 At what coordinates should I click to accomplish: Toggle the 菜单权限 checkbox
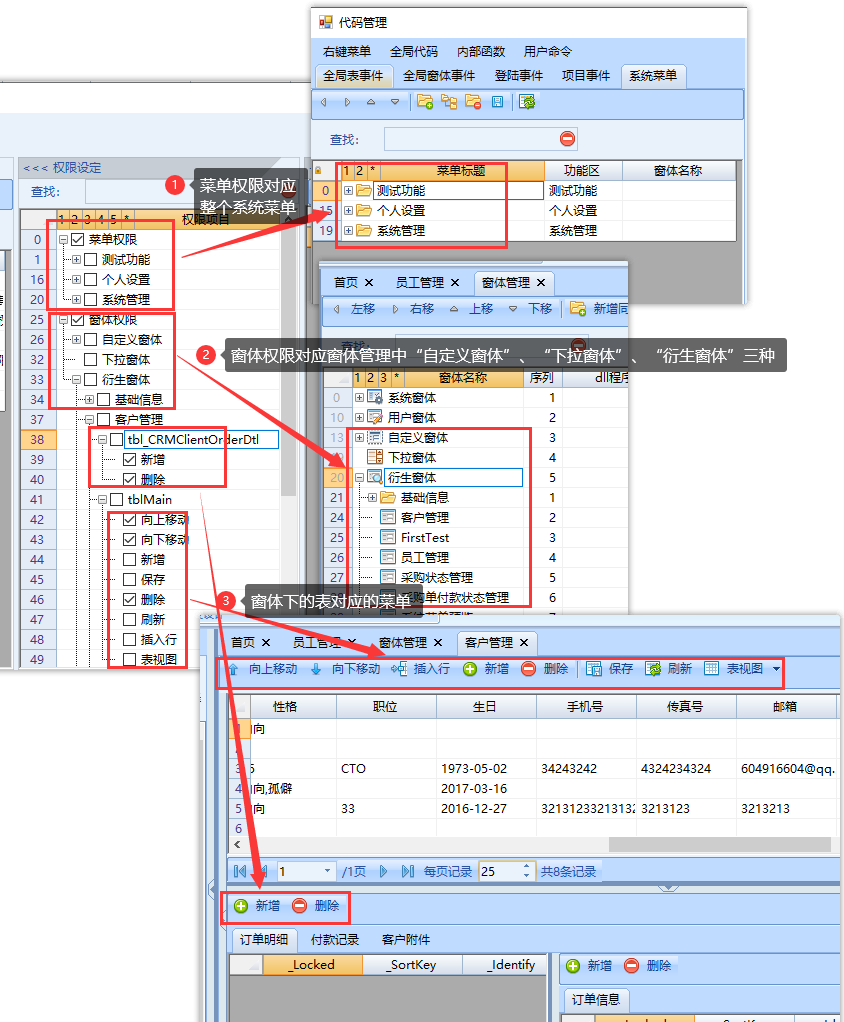(78, 239)
